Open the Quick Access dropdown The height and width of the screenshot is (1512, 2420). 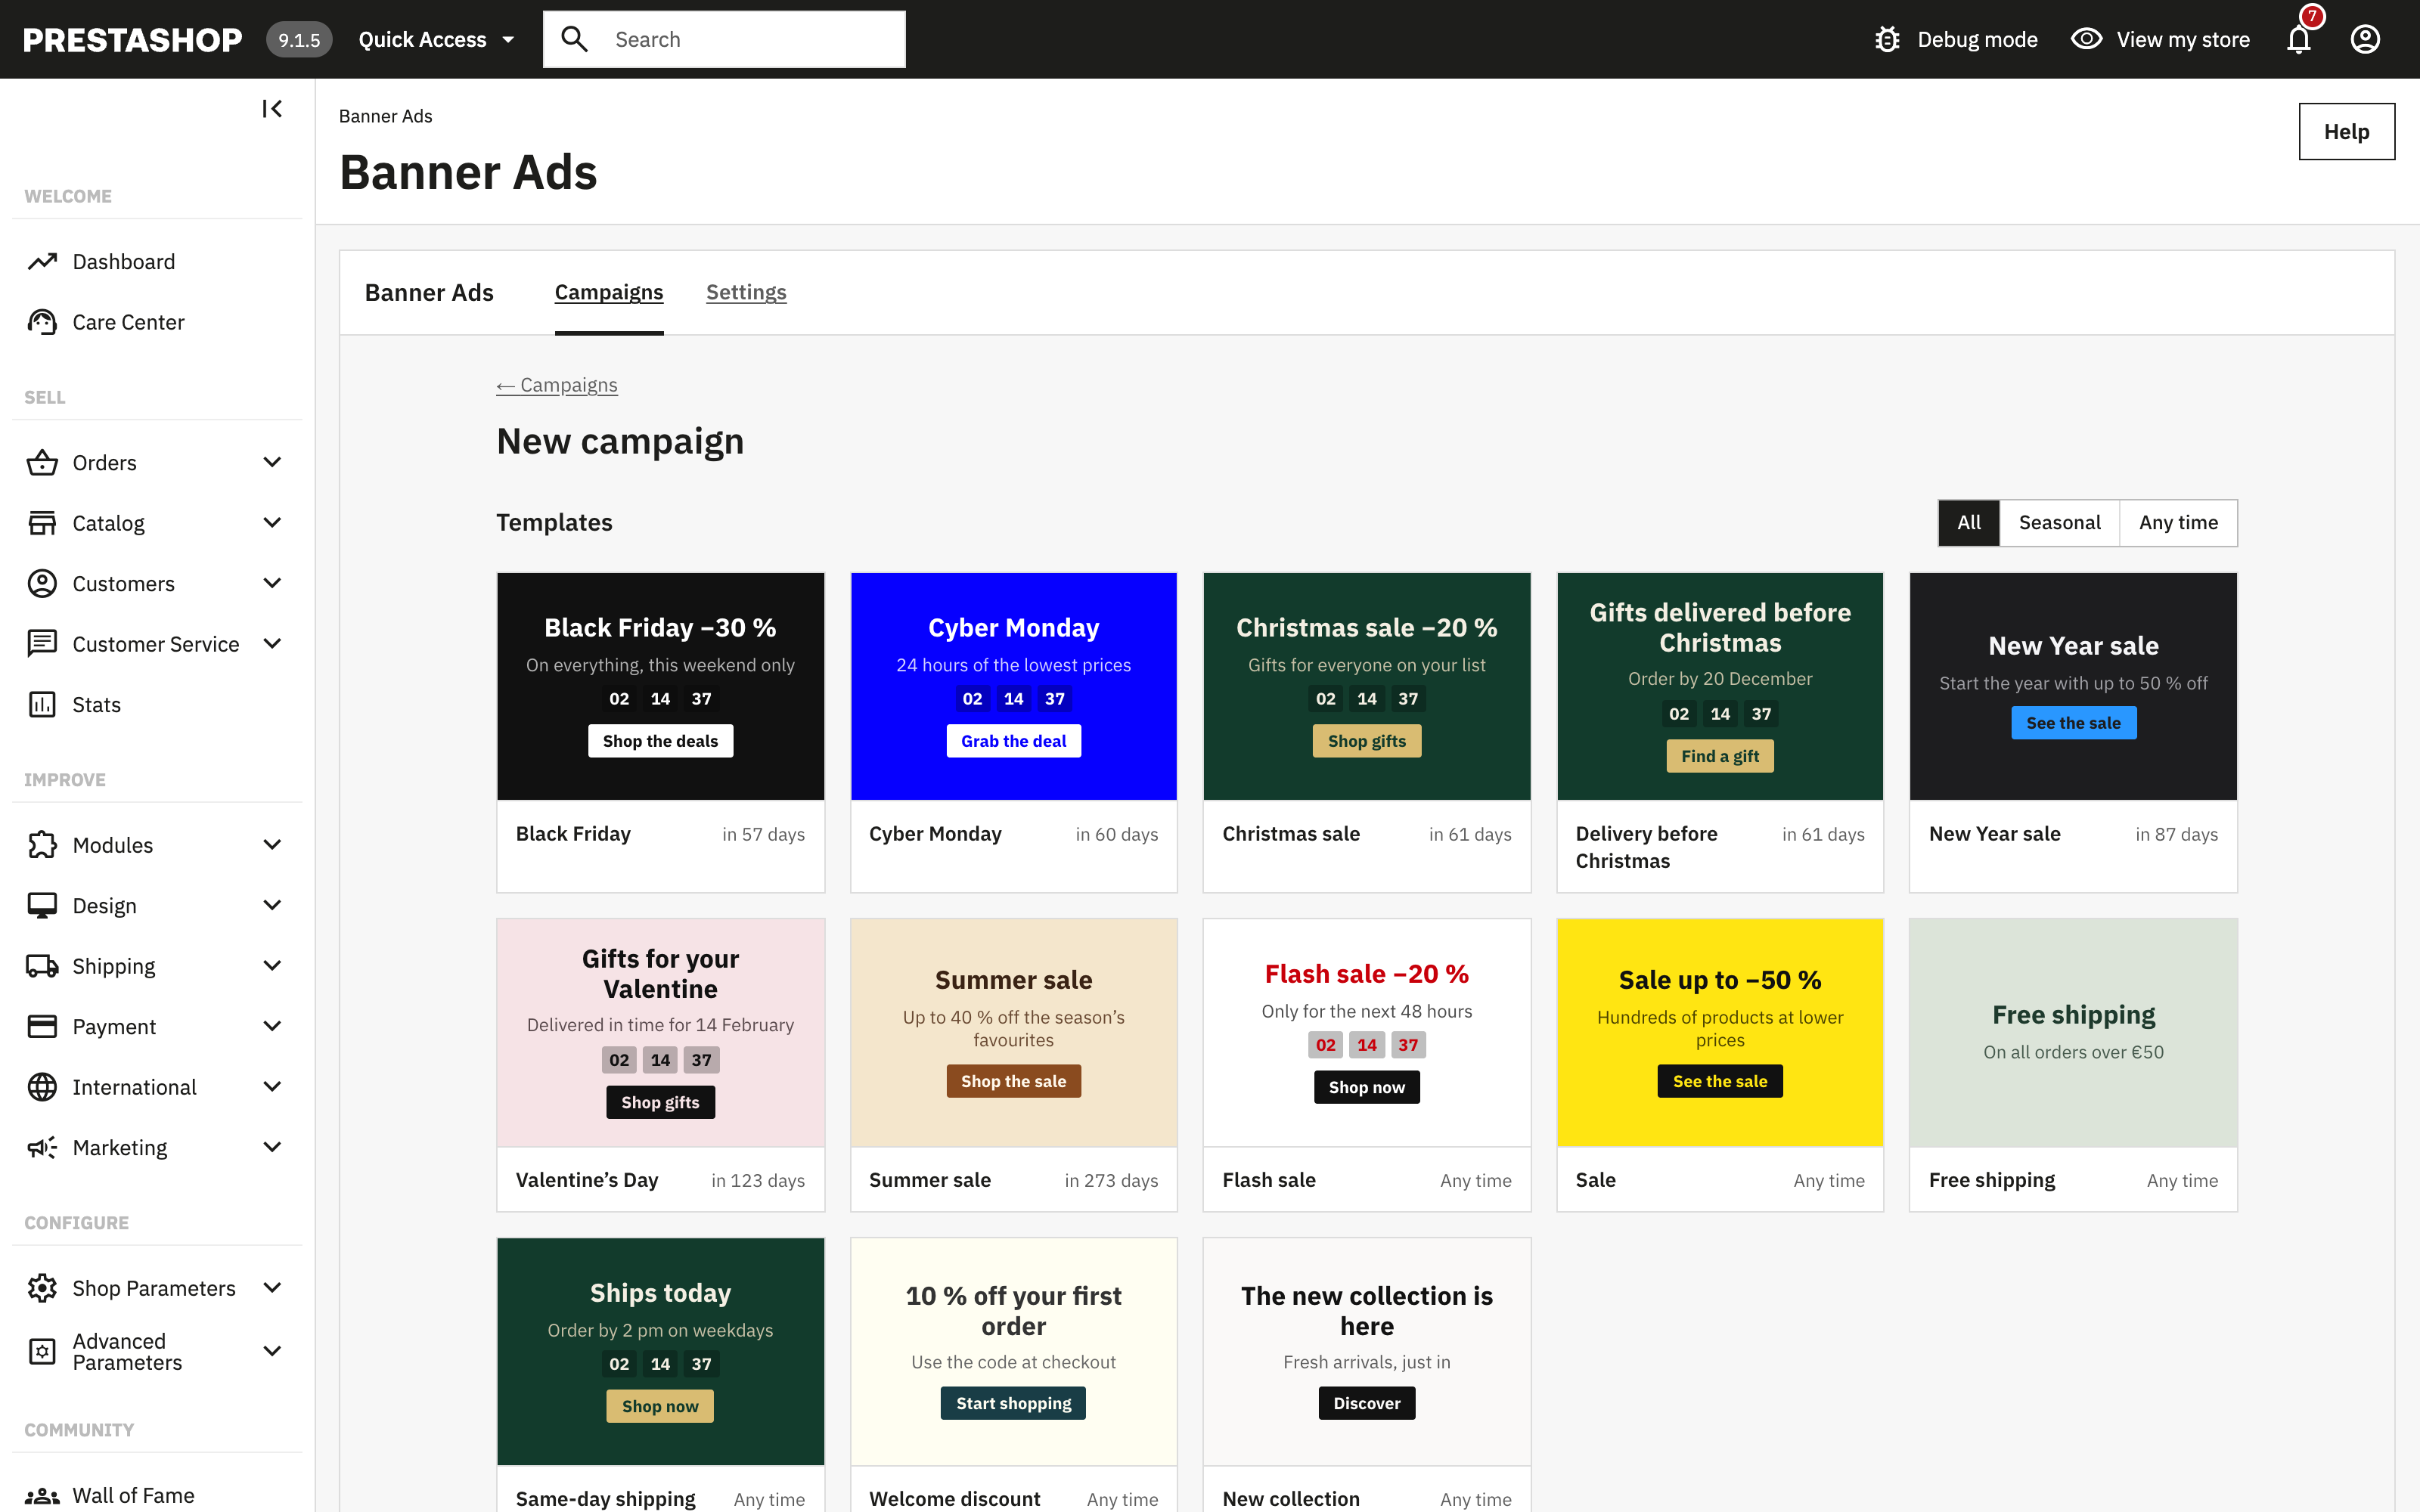pos(436,39)
